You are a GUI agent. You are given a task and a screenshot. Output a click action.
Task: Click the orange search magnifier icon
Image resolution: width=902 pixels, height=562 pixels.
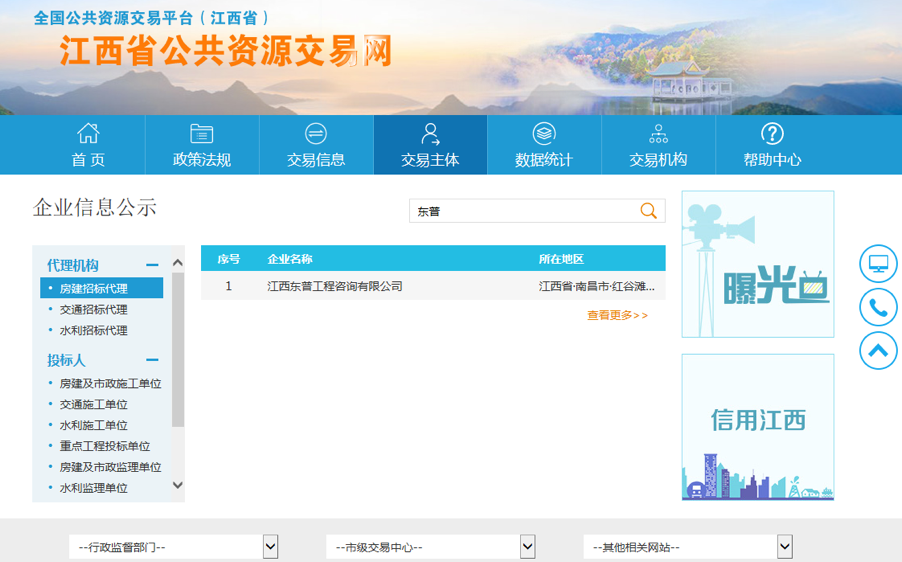click(x=649, y=211)
